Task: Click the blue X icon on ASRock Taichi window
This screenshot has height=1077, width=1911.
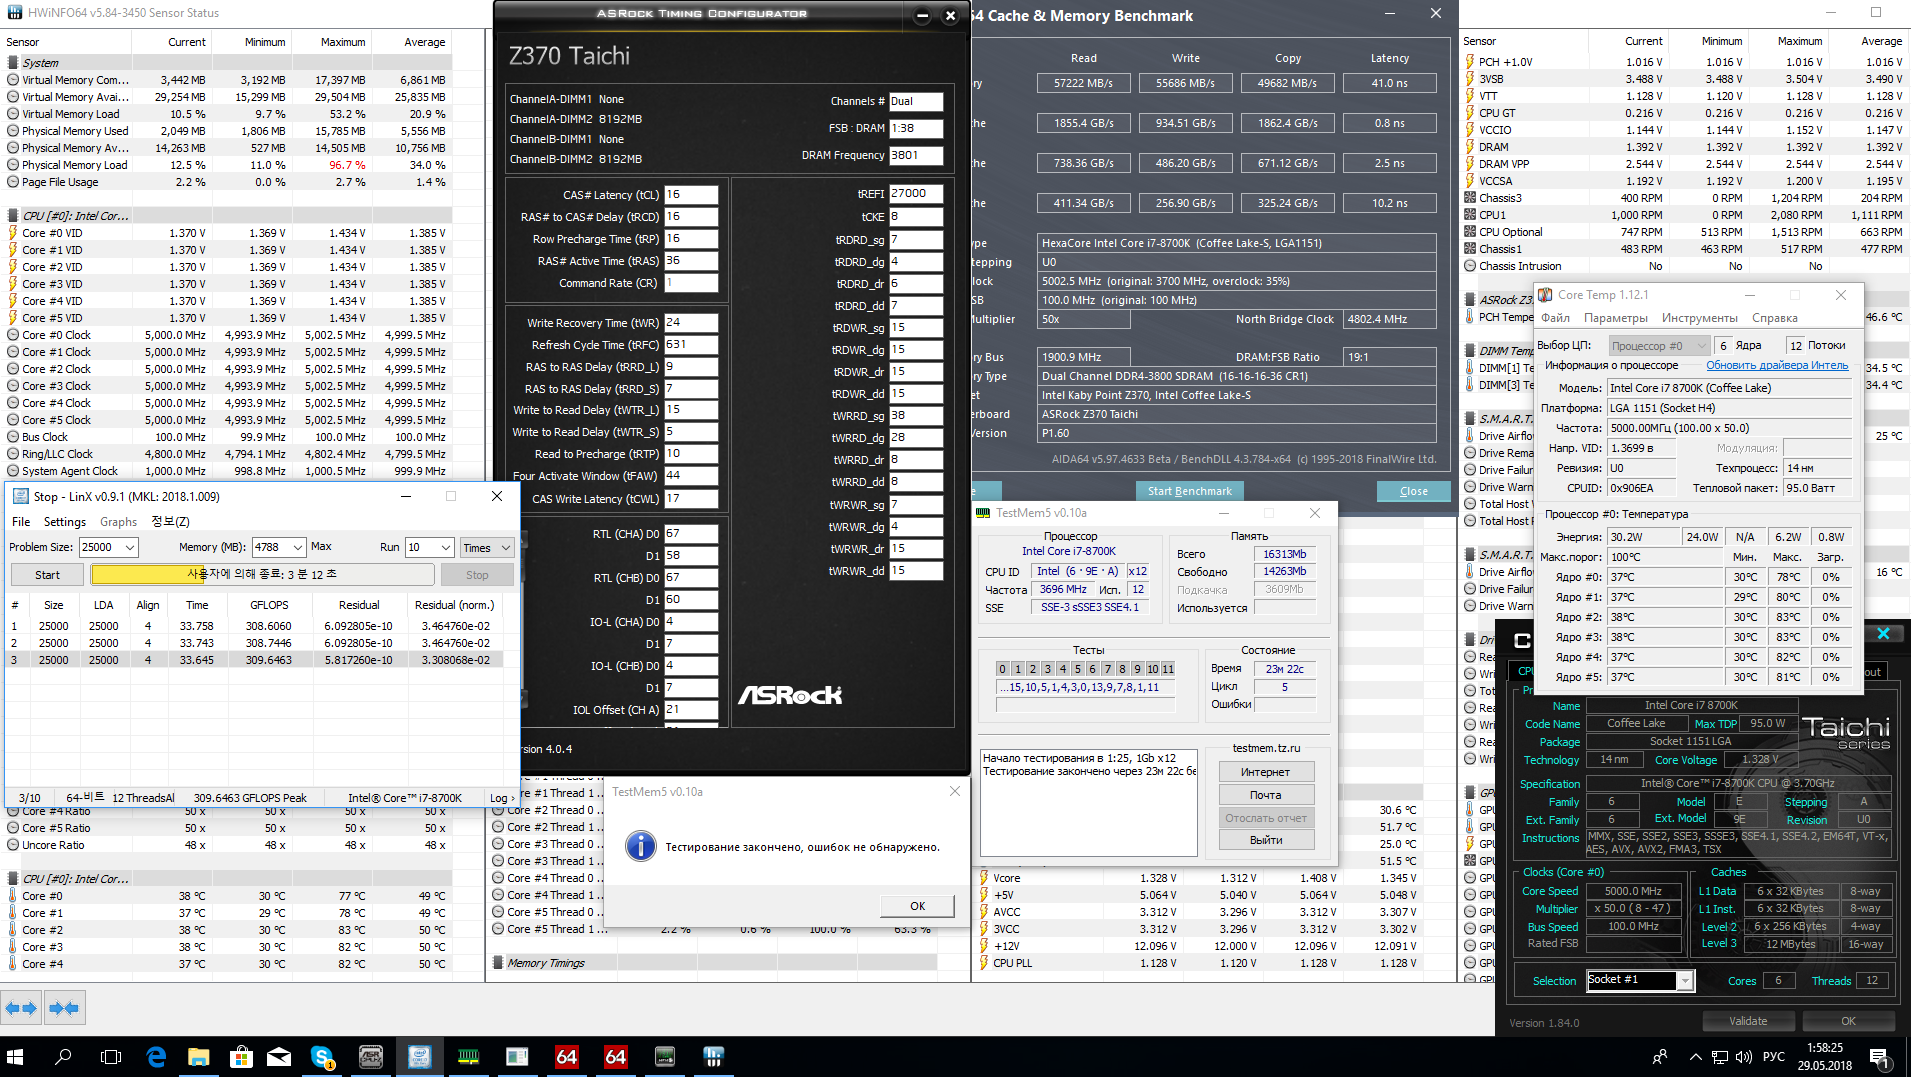Action: coord(1883,634)
